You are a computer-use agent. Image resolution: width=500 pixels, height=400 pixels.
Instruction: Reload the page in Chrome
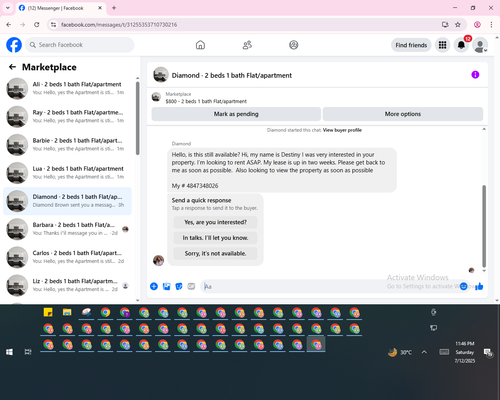[37, 25]
